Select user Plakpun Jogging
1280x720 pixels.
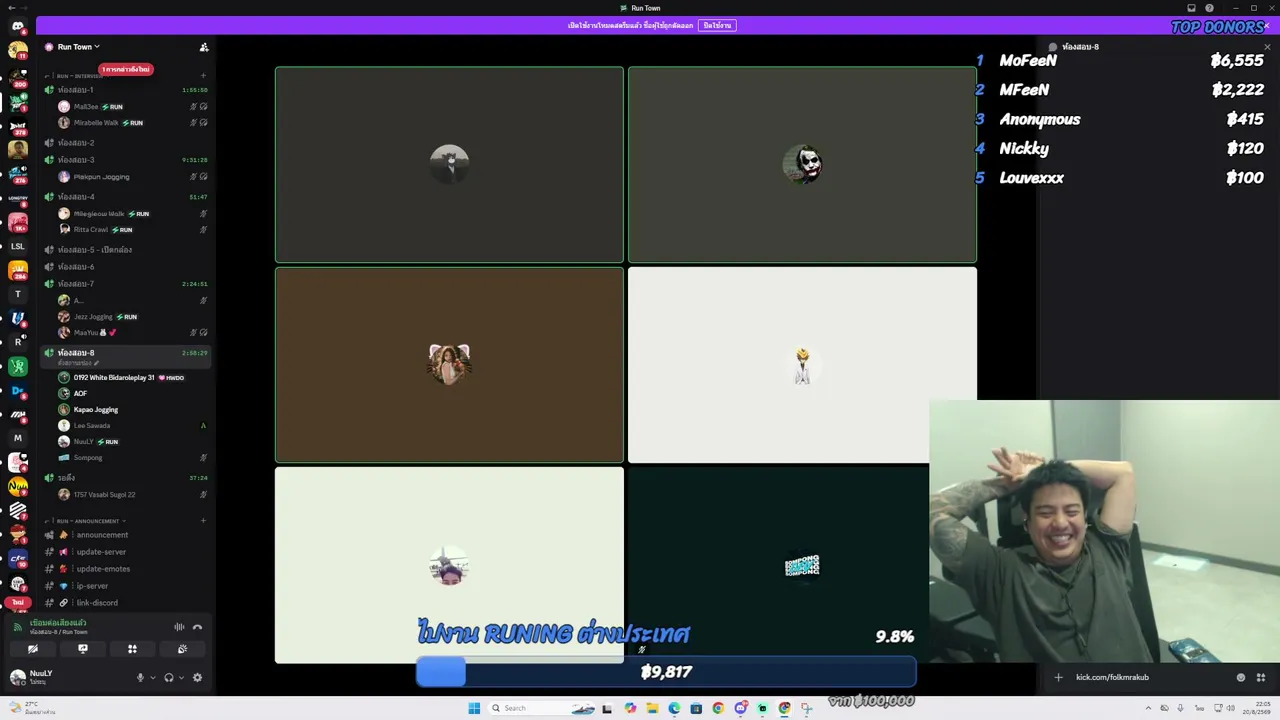coord(133,177)
